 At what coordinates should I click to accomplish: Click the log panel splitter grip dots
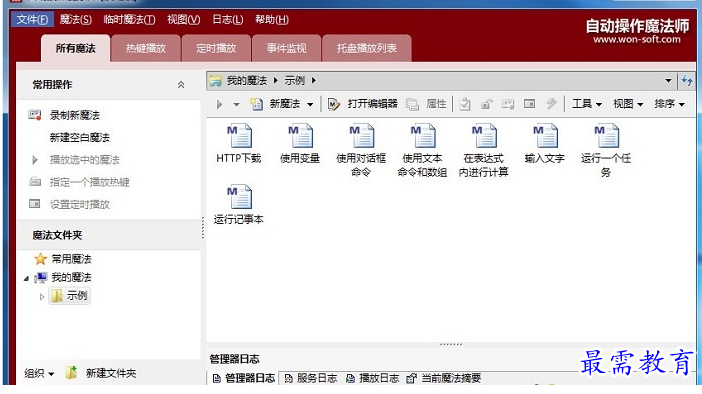click(x=451, y=344)
